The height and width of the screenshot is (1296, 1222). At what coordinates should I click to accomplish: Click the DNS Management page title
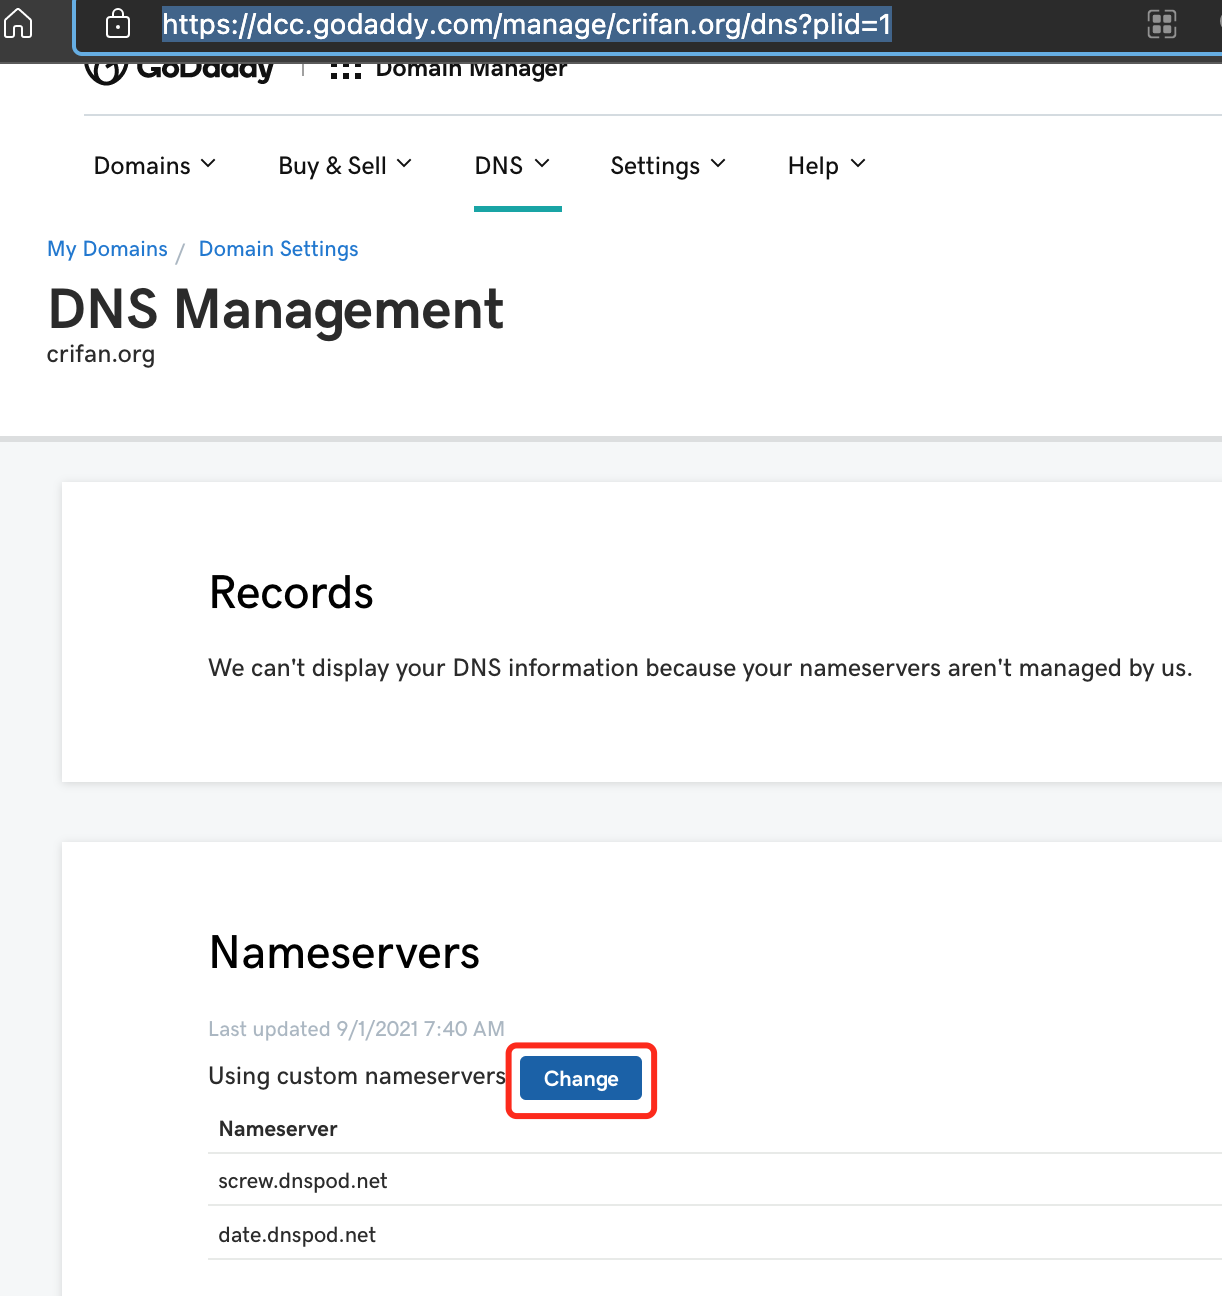[276, 309]
